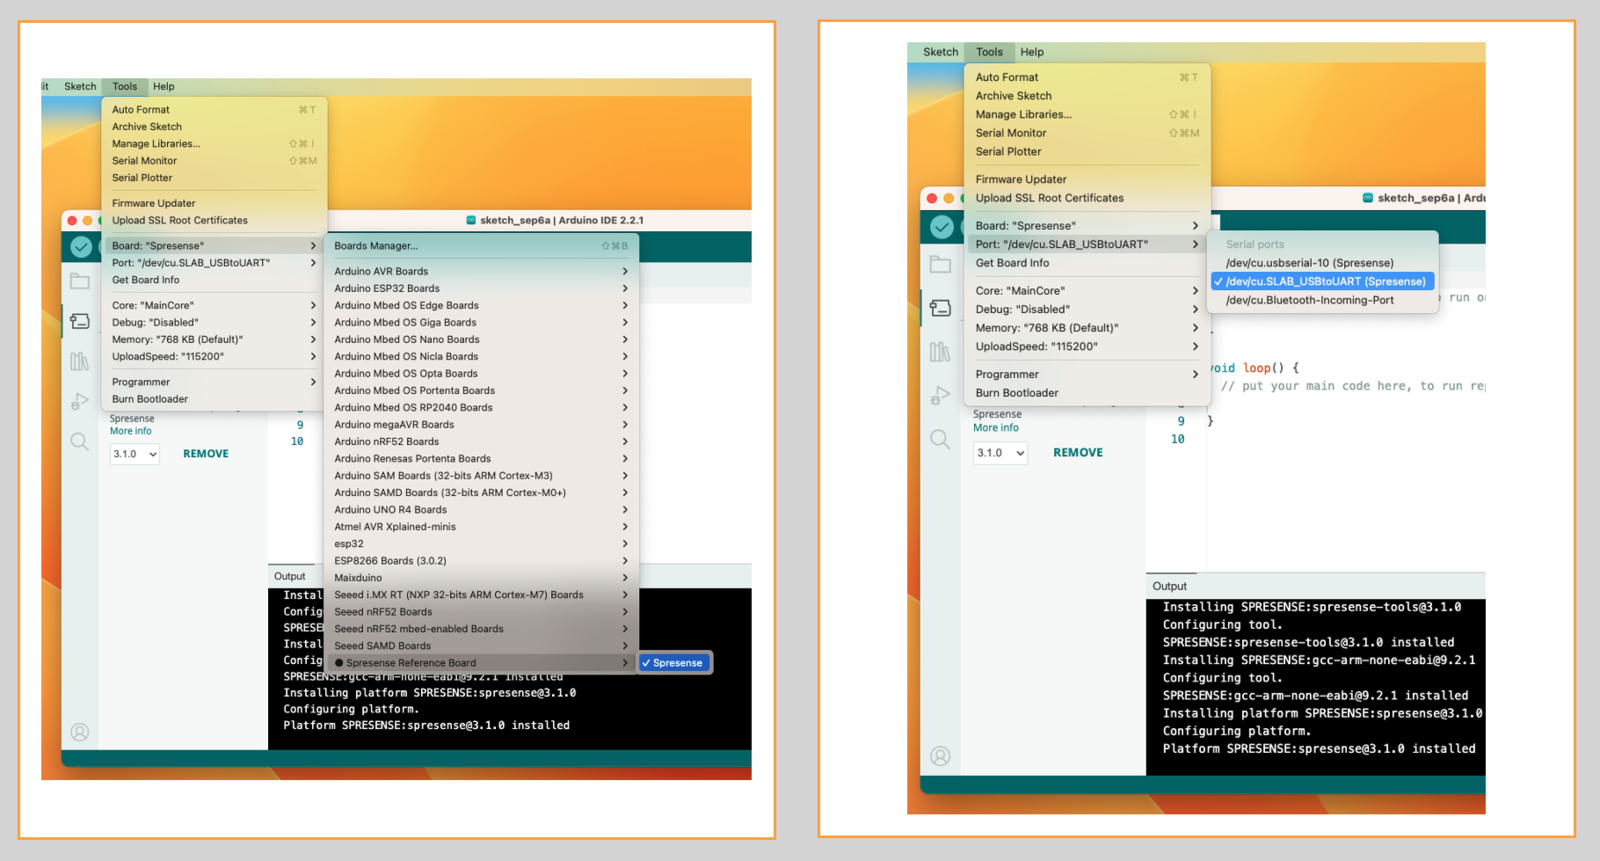1600x861 pixels.
Task: Expand Maixduino boards submenu
Action: pyautogui.click(x=481, y=578)
